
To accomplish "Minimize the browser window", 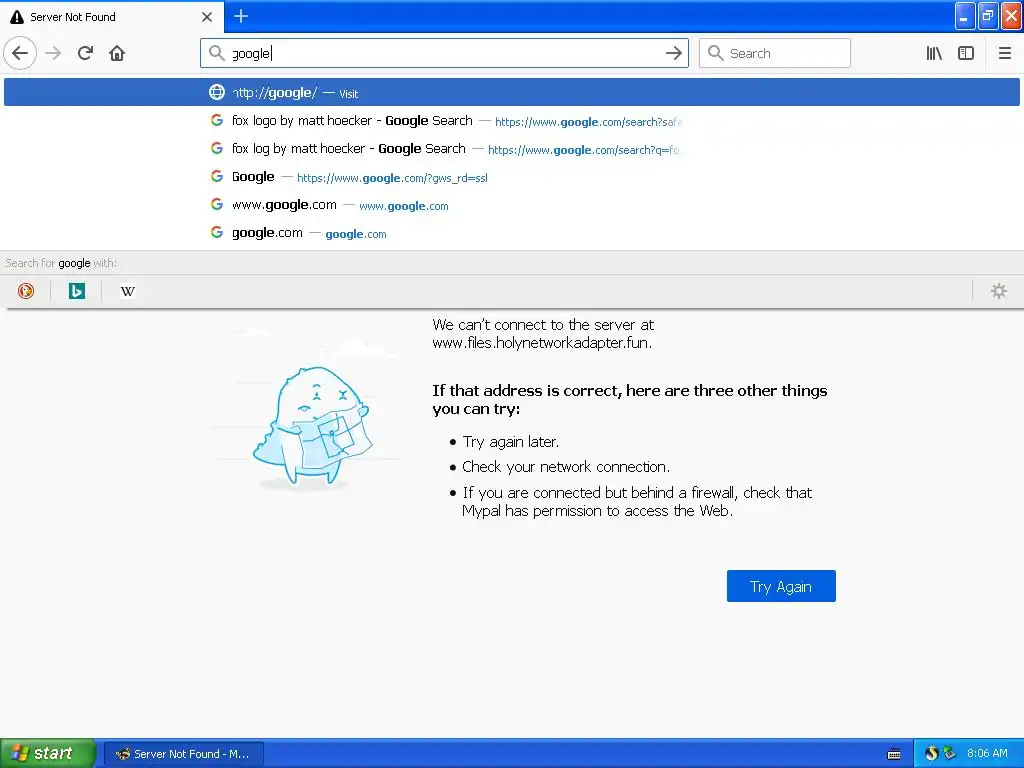I will click(x=965, y=16).
